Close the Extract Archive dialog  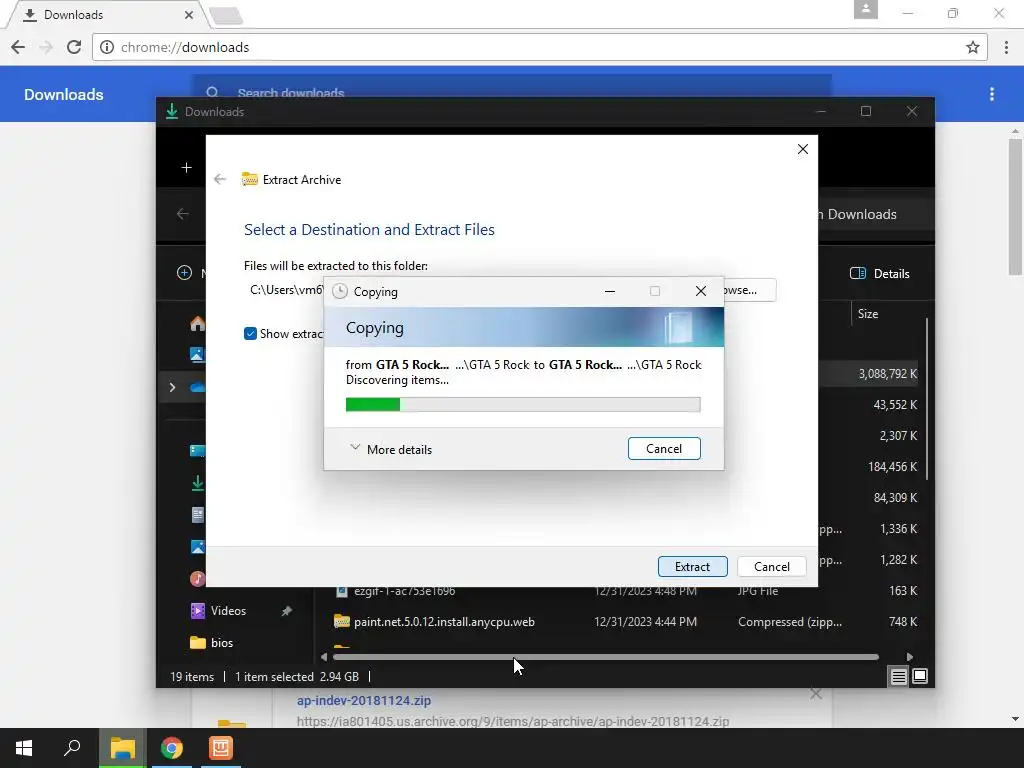pos(803,149)
